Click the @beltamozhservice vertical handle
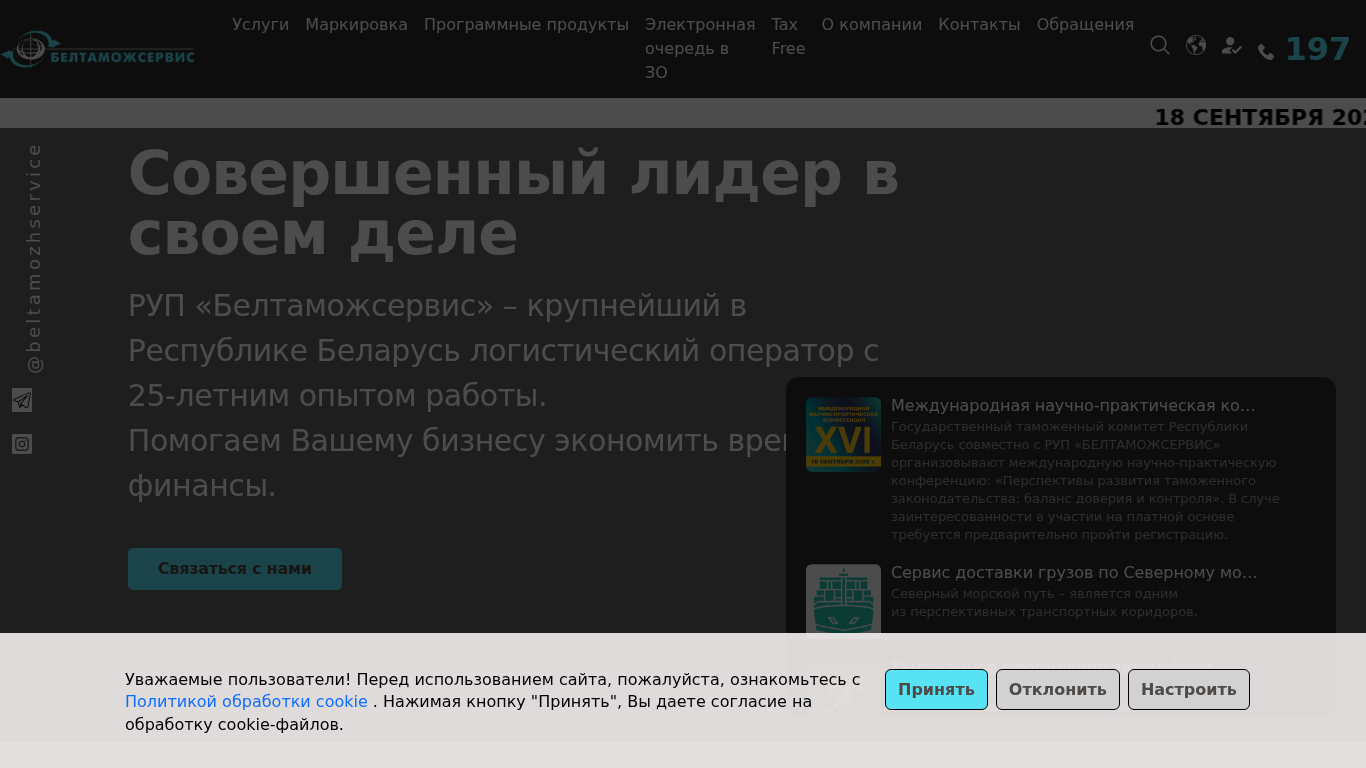This screenshot has height=768, width=1366. 34,258
